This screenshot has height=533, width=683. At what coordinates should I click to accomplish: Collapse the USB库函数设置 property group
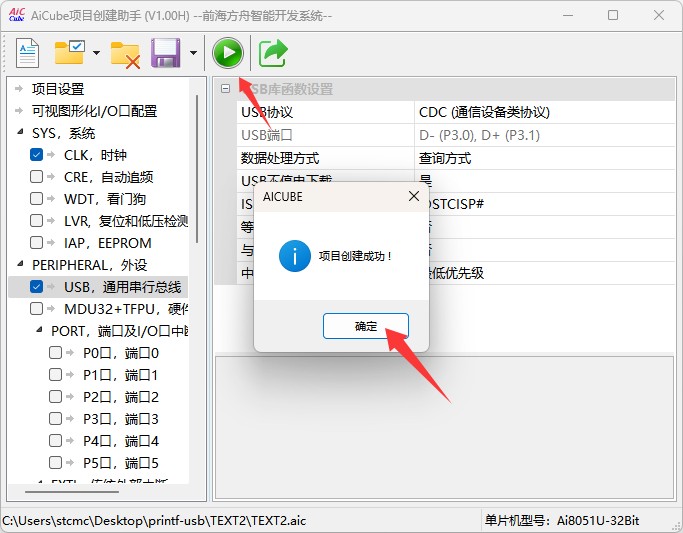pyautogui.click(x=225, y=88)
